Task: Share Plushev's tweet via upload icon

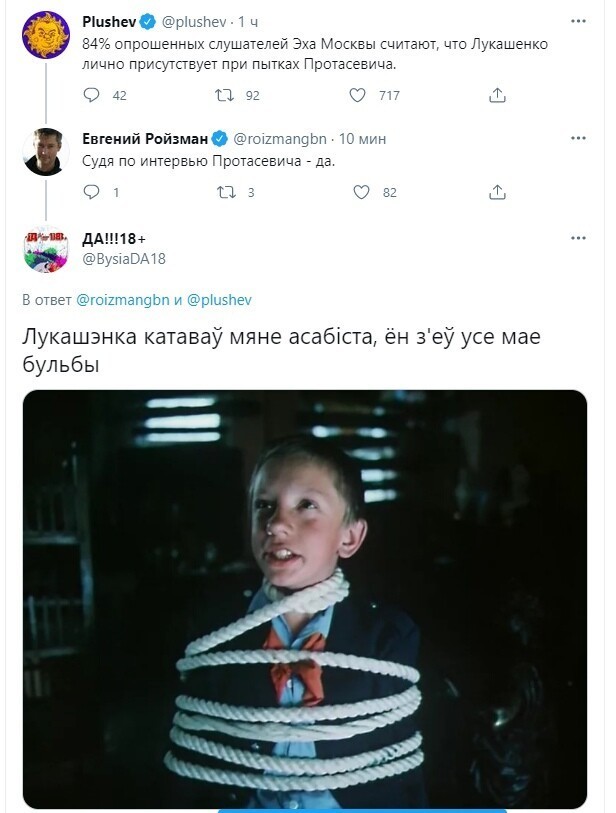Action: [x=497, y=95]
